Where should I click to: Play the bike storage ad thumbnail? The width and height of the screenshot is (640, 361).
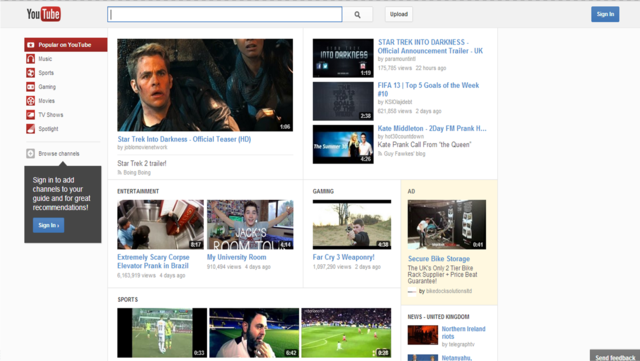point(447,225)
